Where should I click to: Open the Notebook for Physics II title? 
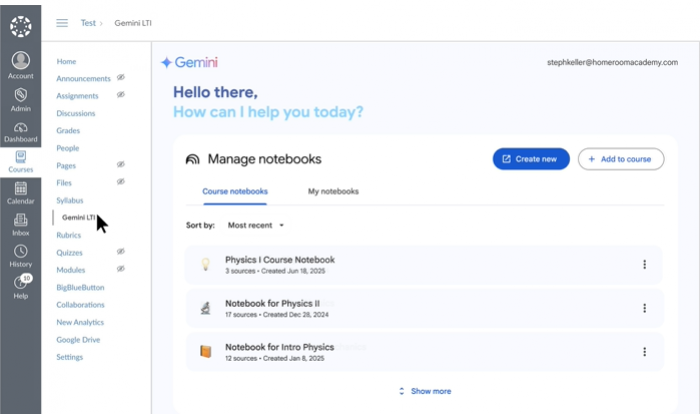(272, 304)
